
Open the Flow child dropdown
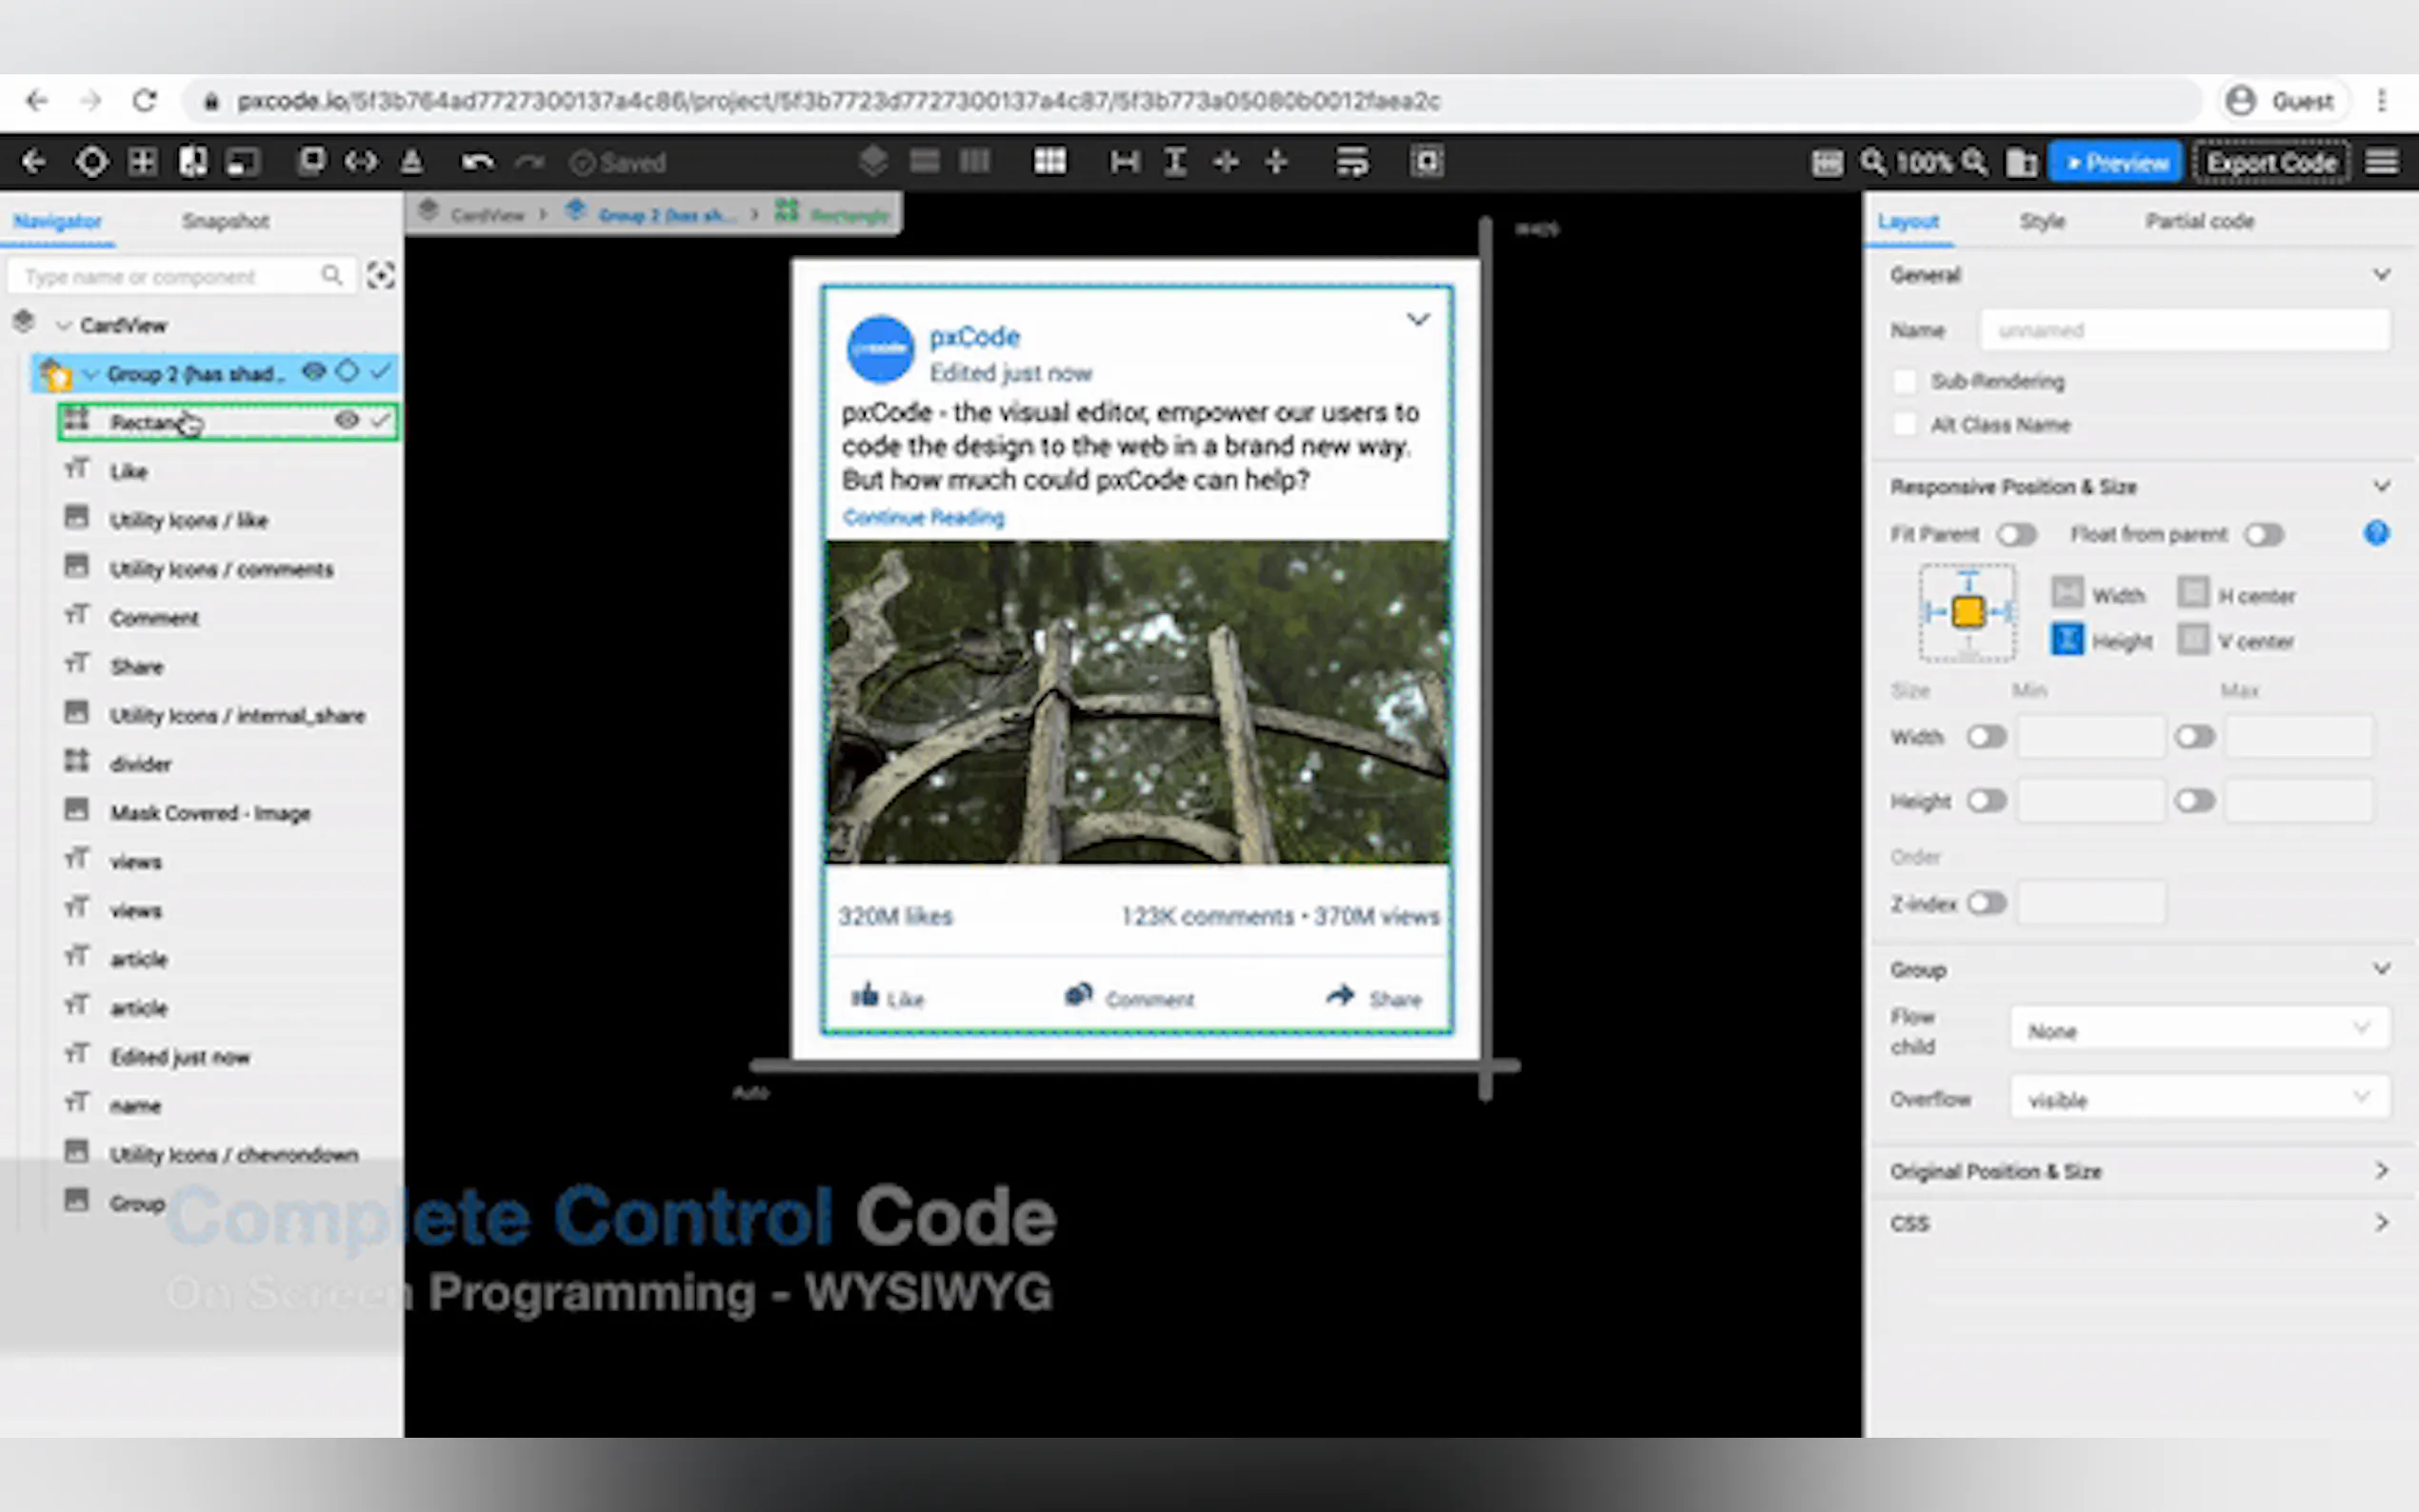coord(2198,1030)
